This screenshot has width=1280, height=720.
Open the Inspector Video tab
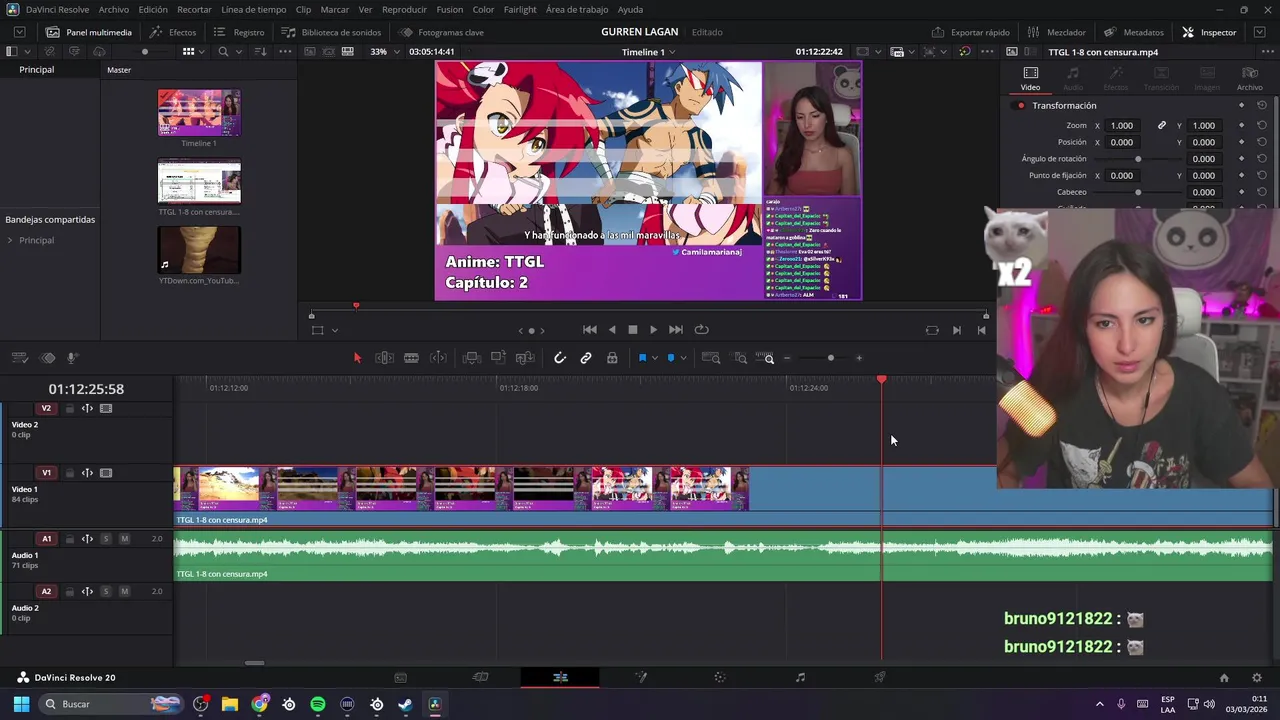[x=1030, y=79]
